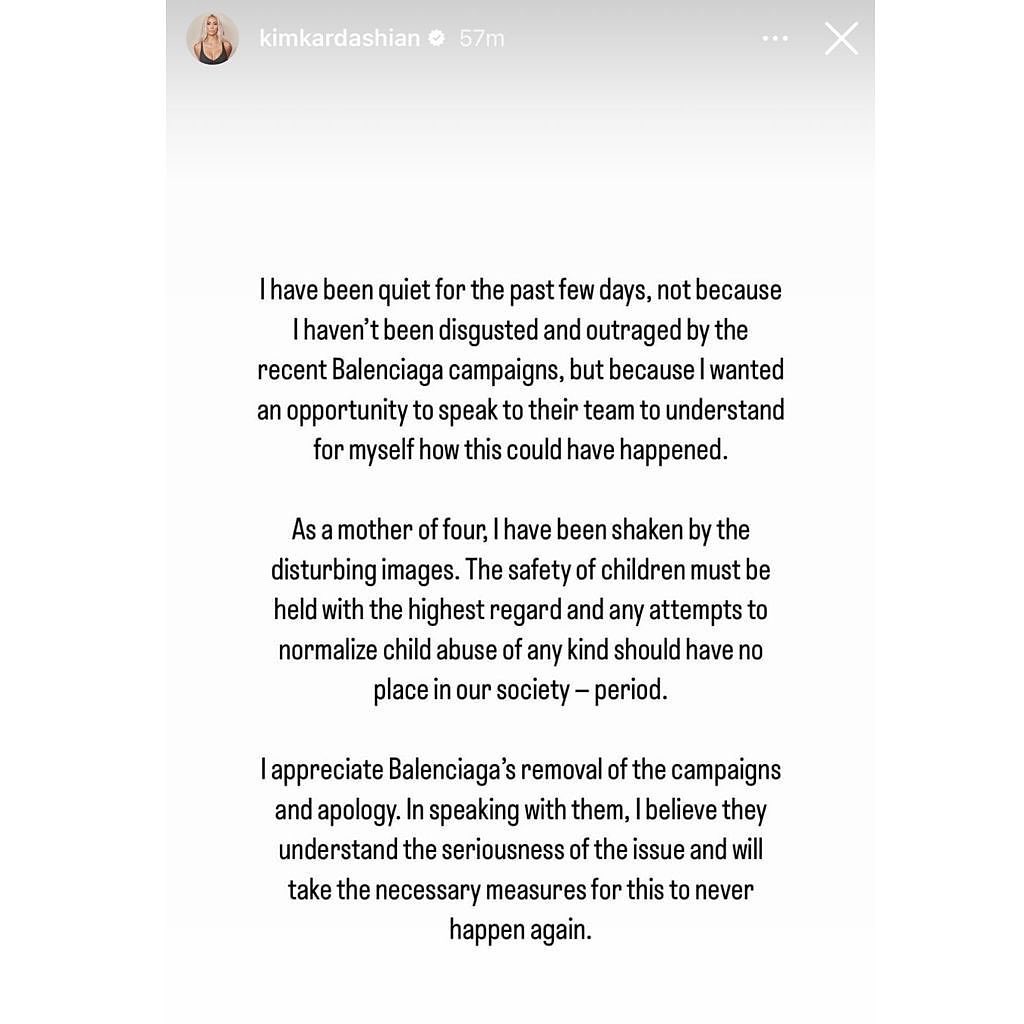Click the blue verified badge icon

pos(436,38)
